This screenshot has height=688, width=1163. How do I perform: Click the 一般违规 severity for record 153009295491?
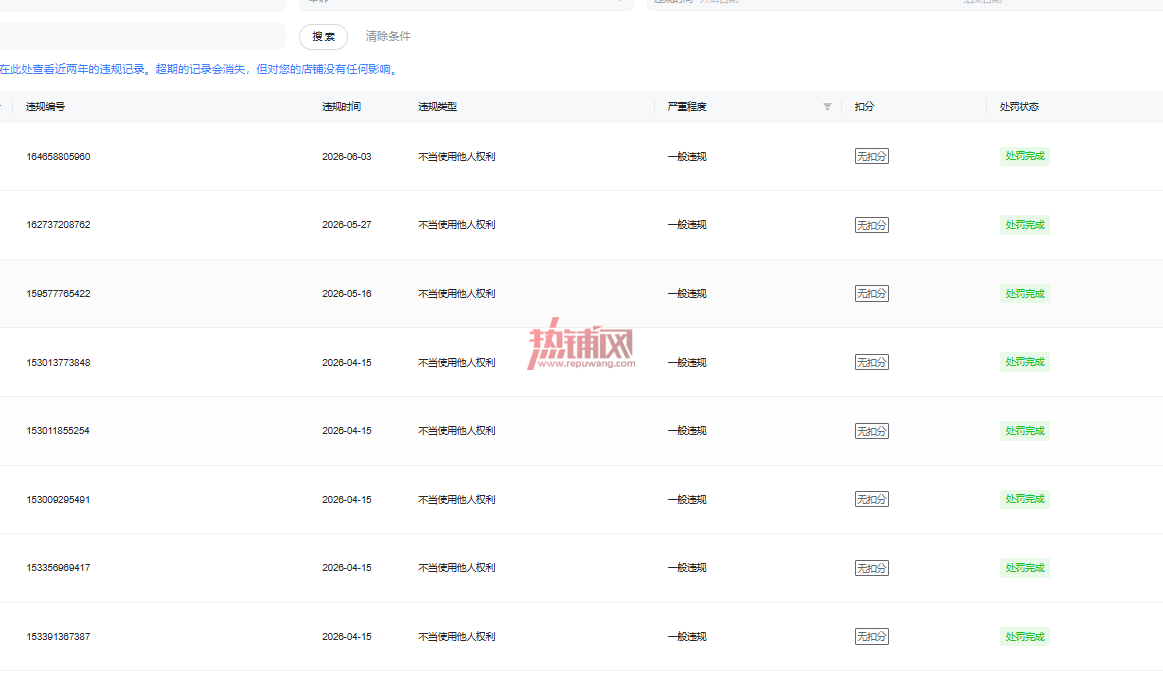687,500
